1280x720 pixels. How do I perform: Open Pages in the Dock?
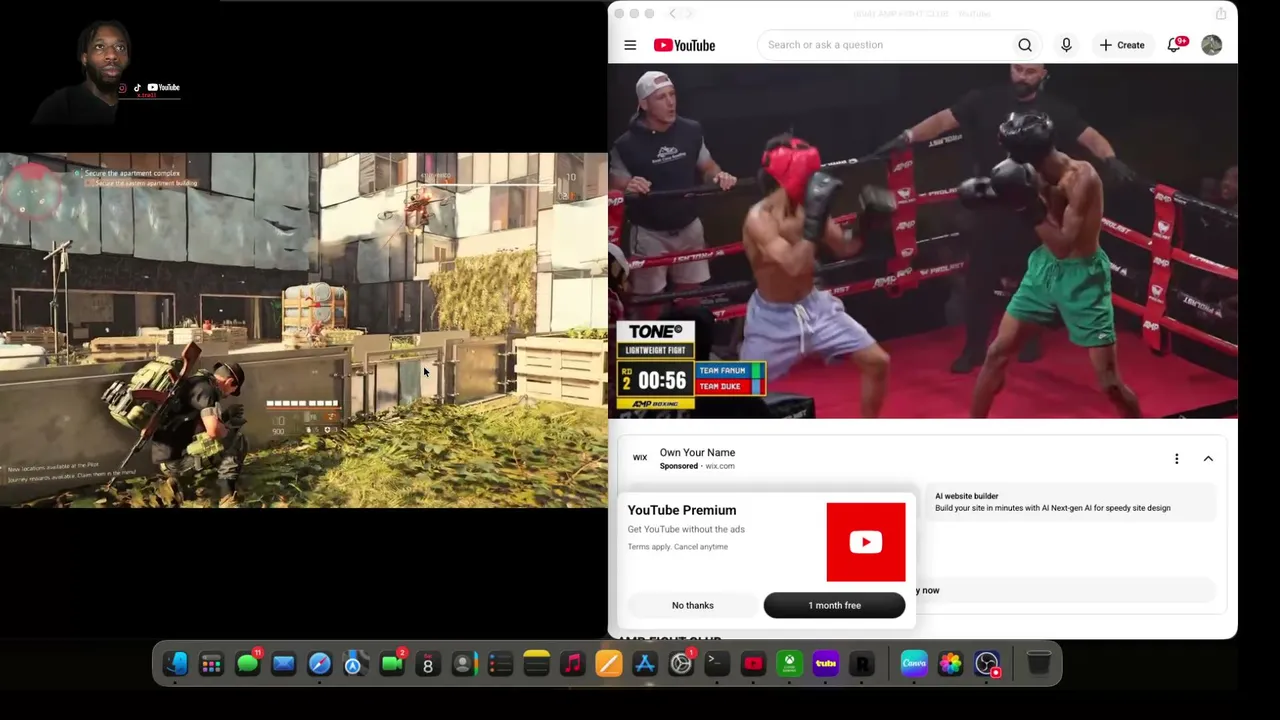(608, 663)
